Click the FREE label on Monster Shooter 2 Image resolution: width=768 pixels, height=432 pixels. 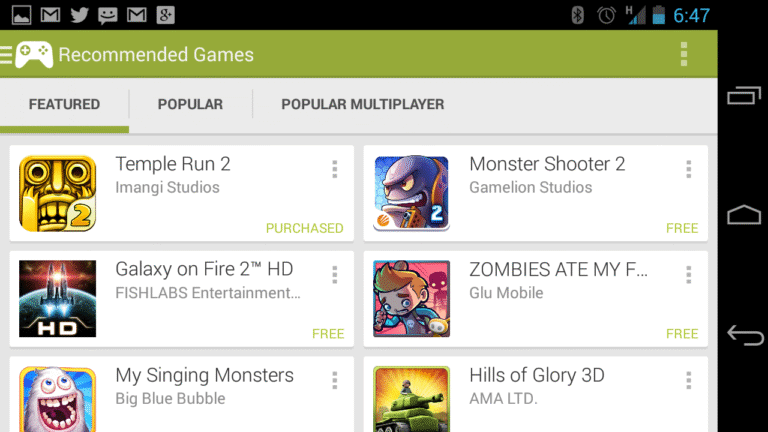pos(682,228)
